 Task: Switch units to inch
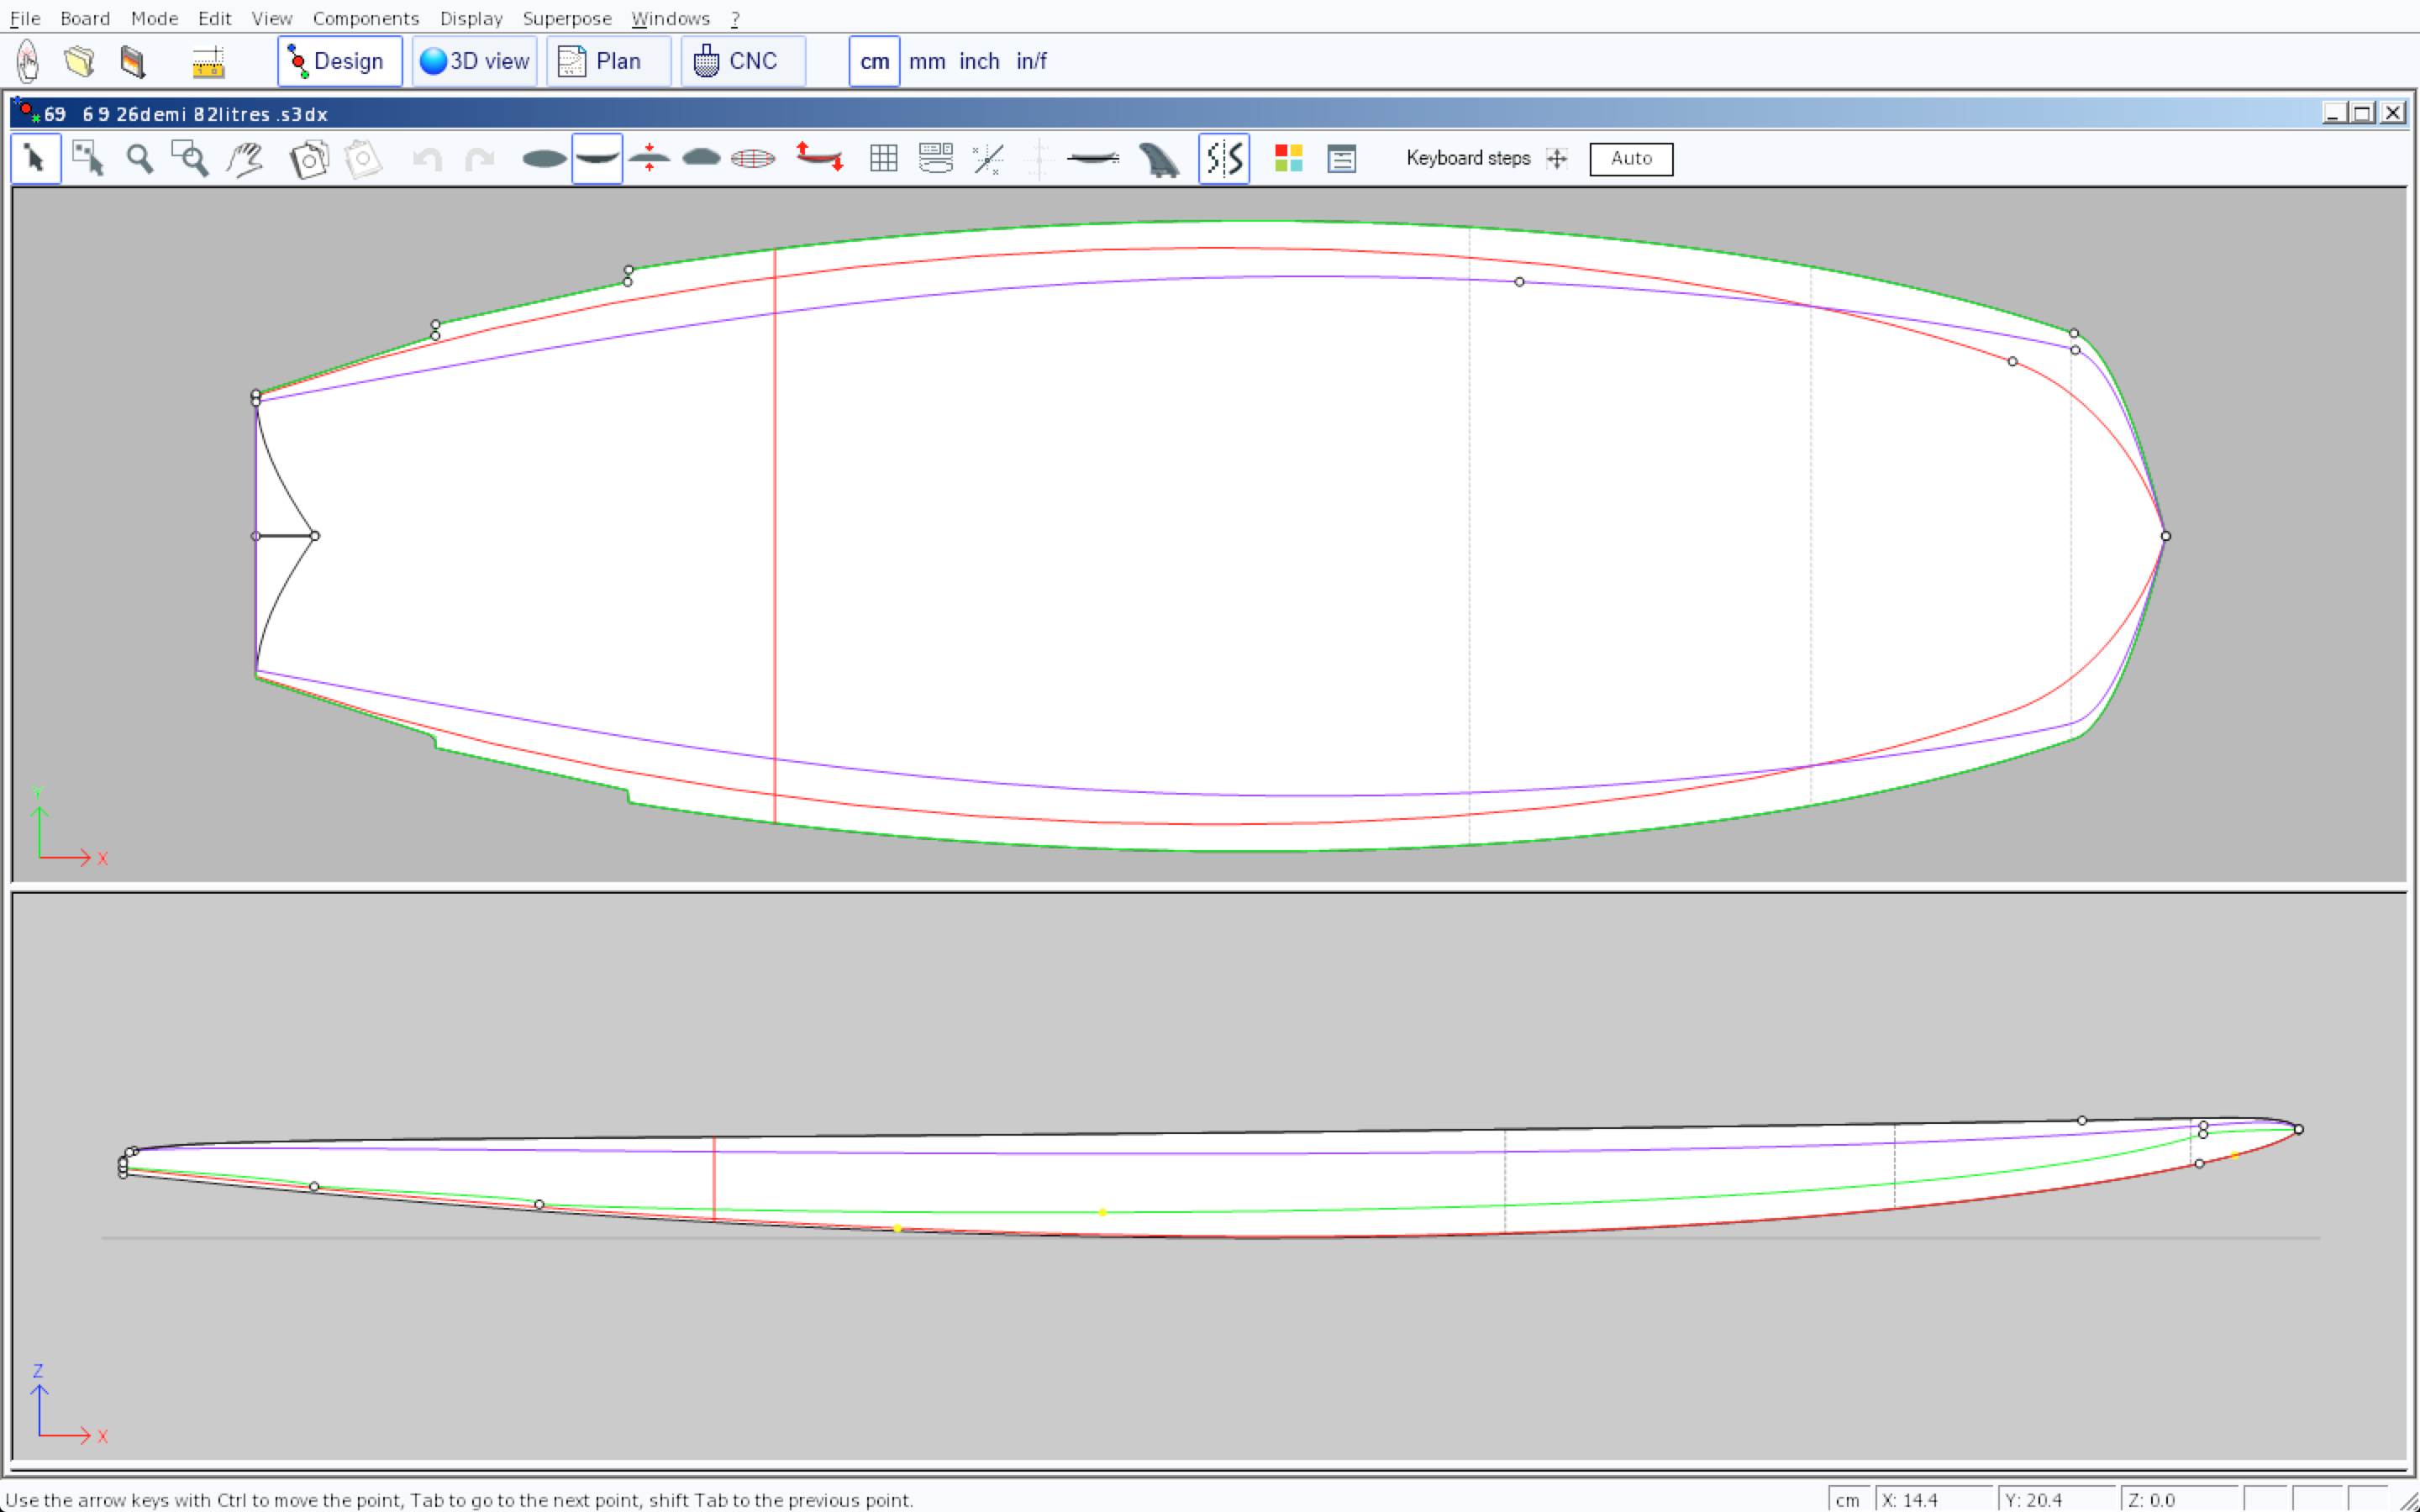coord(978,62)
